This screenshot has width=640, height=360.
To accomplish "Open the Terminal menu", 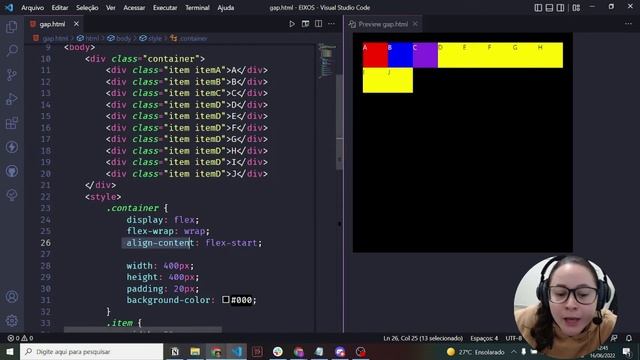I will [x=197, y=8].
